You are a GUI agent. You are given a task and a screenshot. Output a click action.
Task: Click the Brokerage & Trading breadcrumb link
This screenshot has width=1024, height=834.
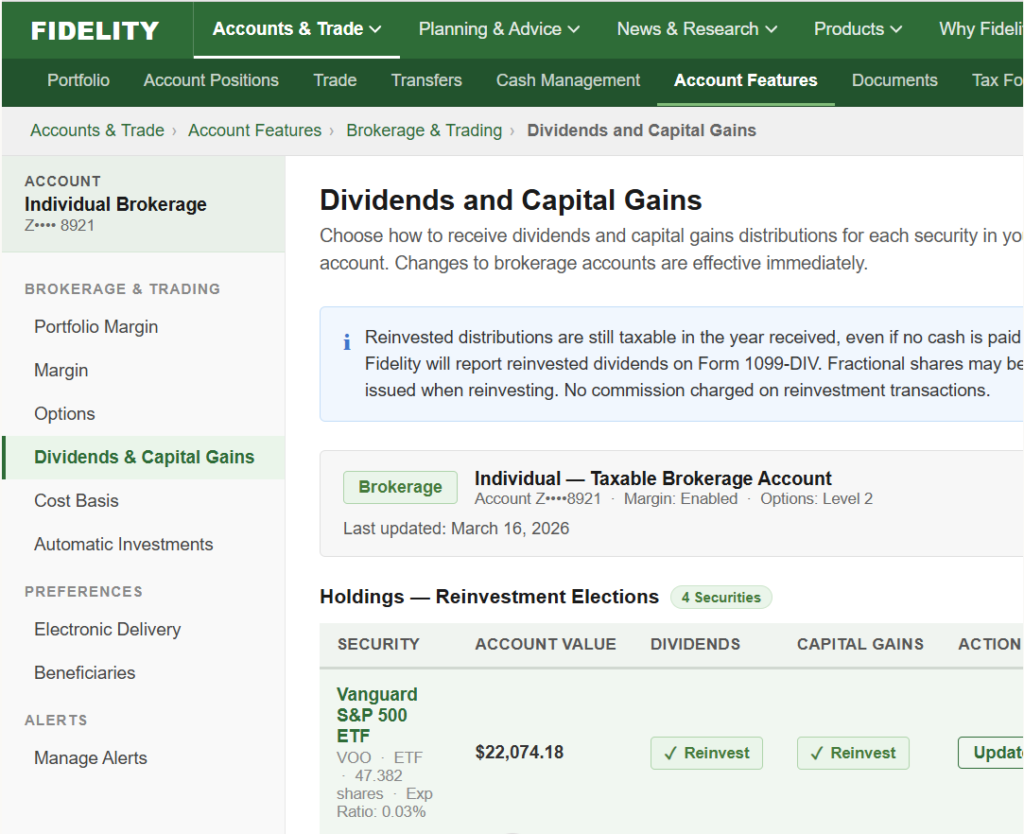(424, 130)
